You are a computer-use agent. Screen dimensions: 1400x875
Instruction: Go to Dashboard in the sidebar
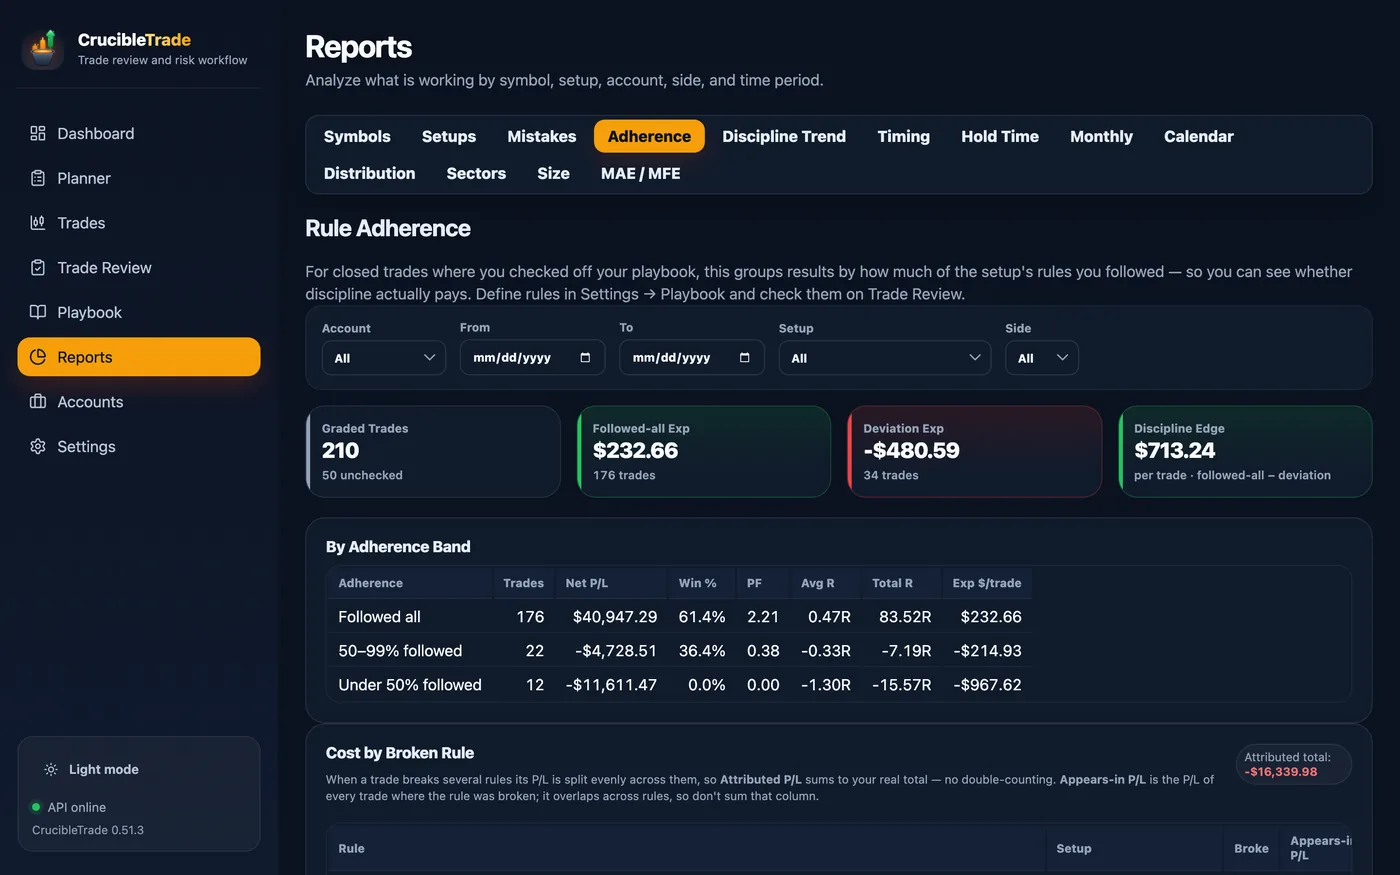[139, 133]
